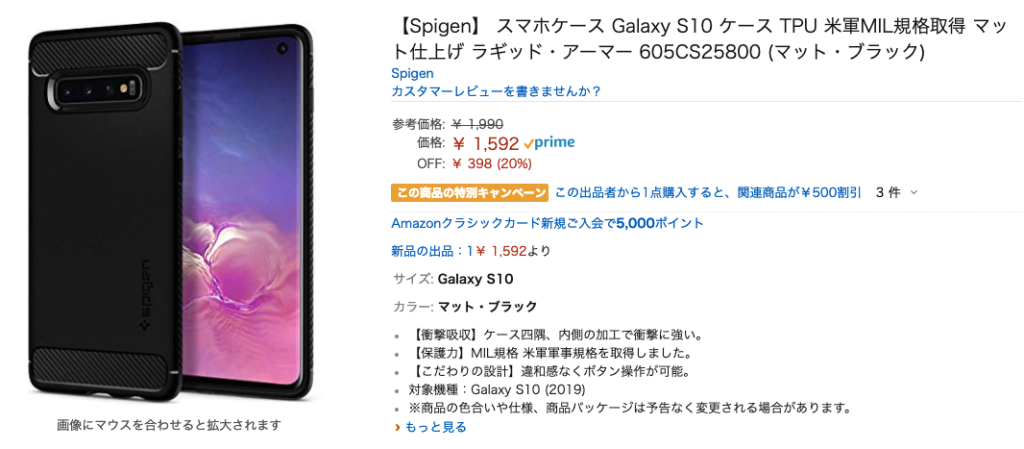Click the Galaxy S10 size value
This screenshot has width=1024, height=449.
point(475,279)
